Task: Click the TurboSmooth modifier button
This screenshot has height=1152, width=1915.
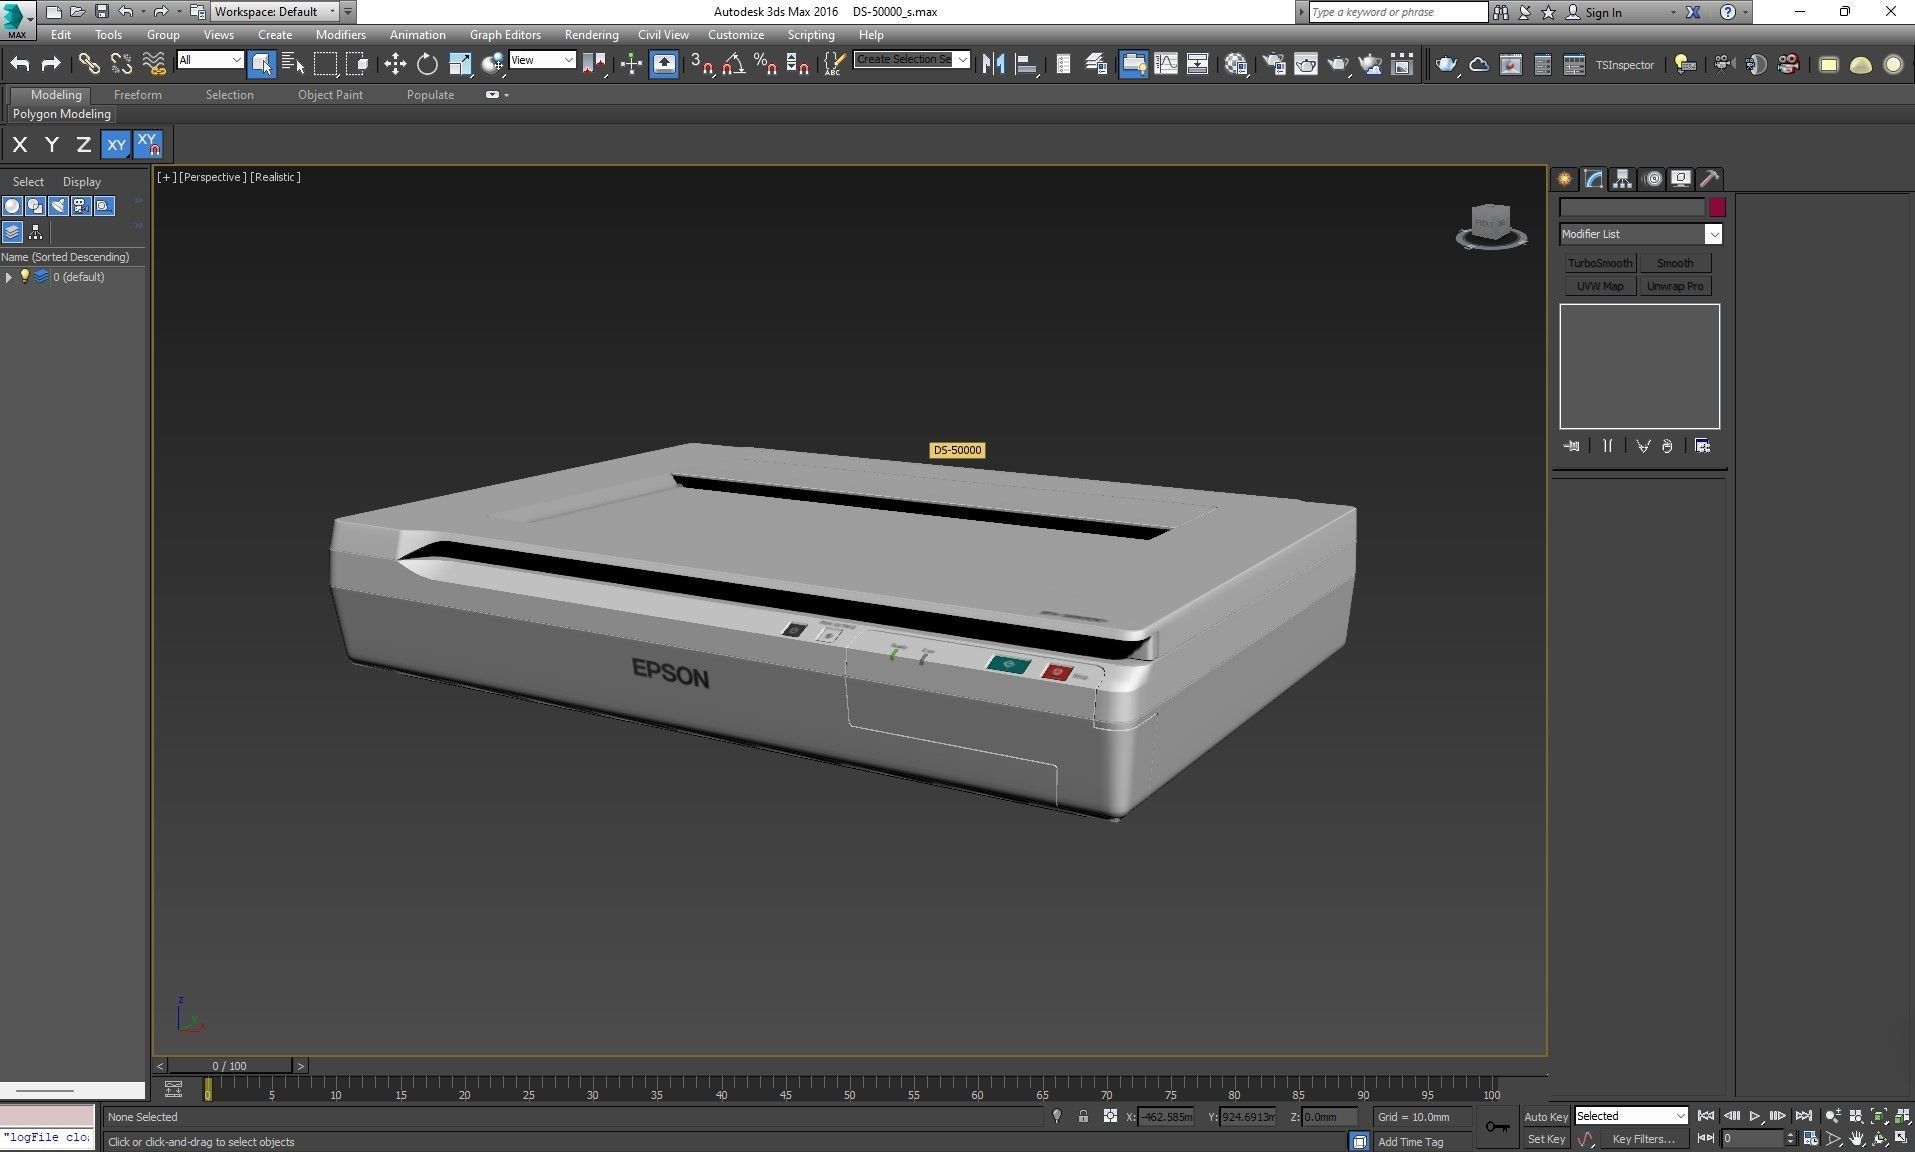Action: (x=1599, y=263)
